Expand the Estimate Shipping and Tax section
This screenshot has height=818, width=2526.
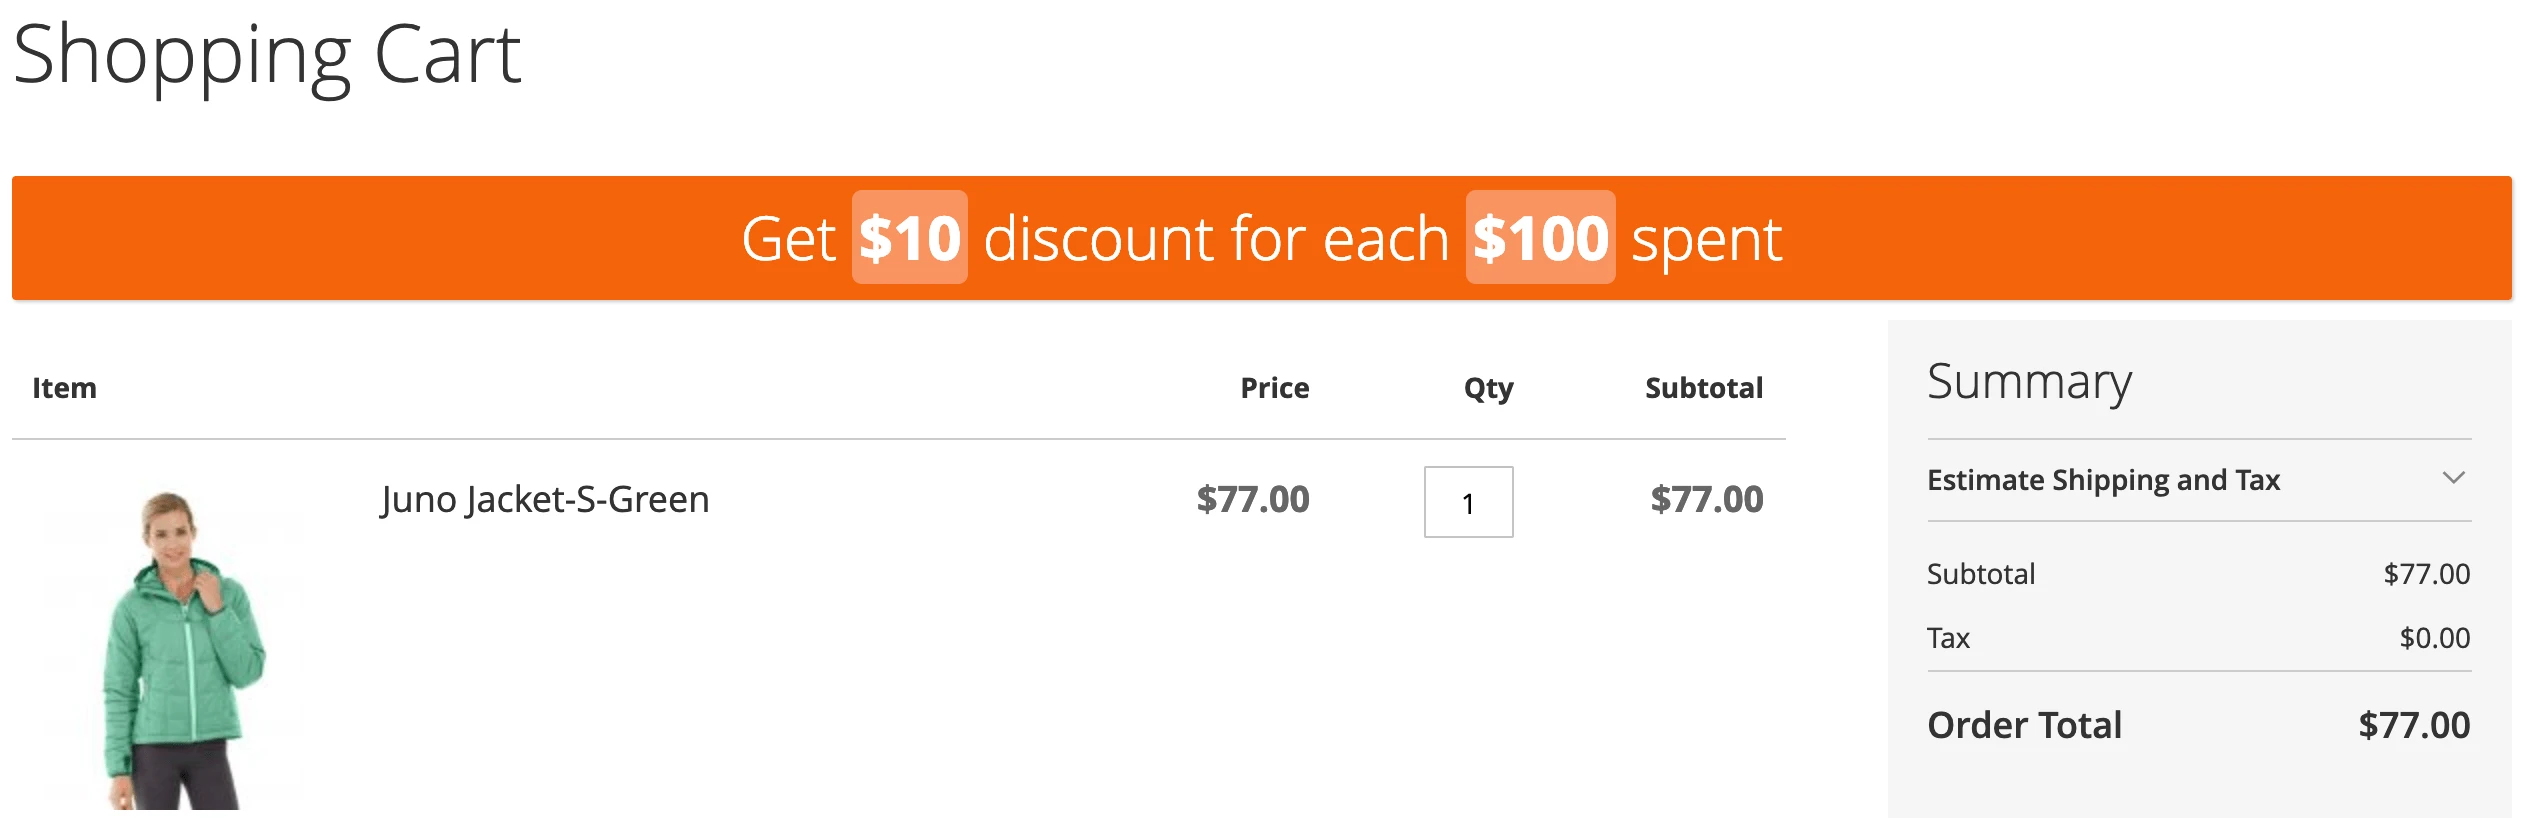(2104, 480)
